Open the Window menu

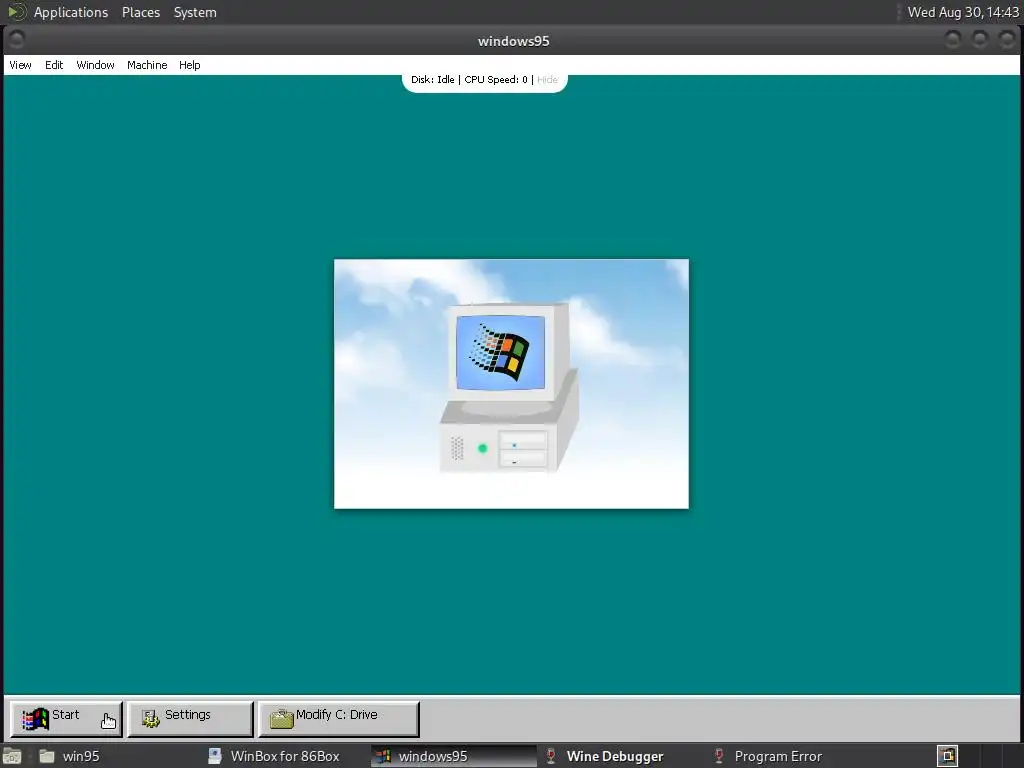[x=95, y=65]
